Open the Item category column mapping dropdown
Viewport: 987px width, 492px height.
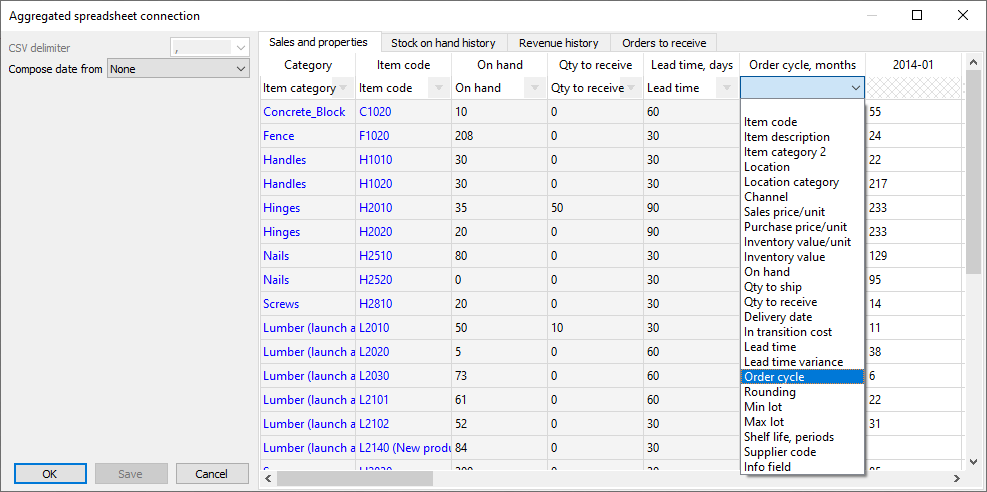(343, 88)
